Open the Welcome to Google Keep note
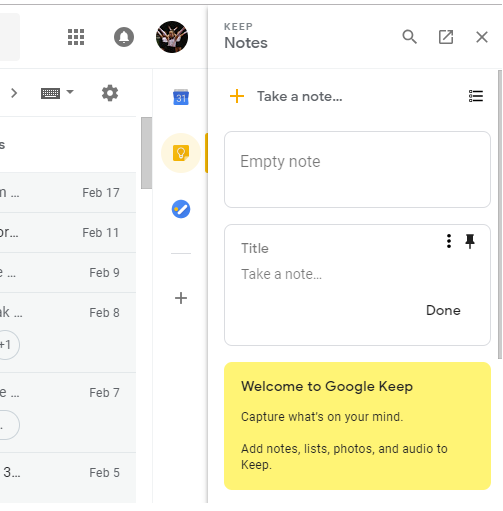 [357, 426]
